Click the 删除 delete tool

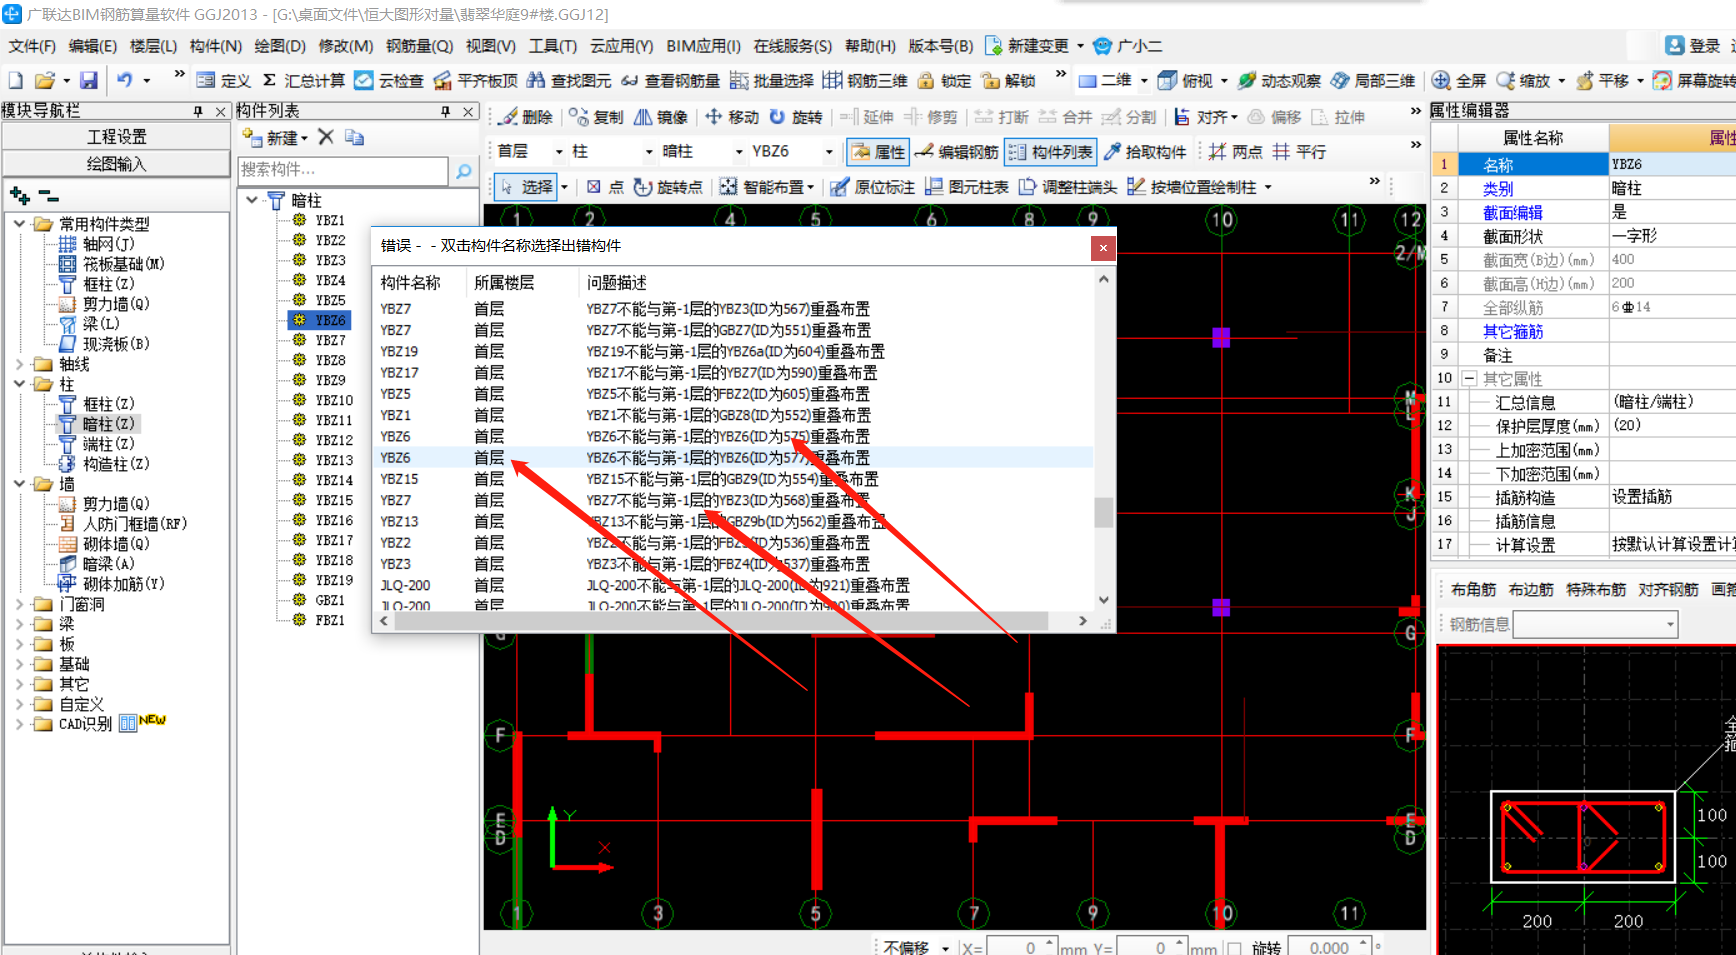coord(526,117)
